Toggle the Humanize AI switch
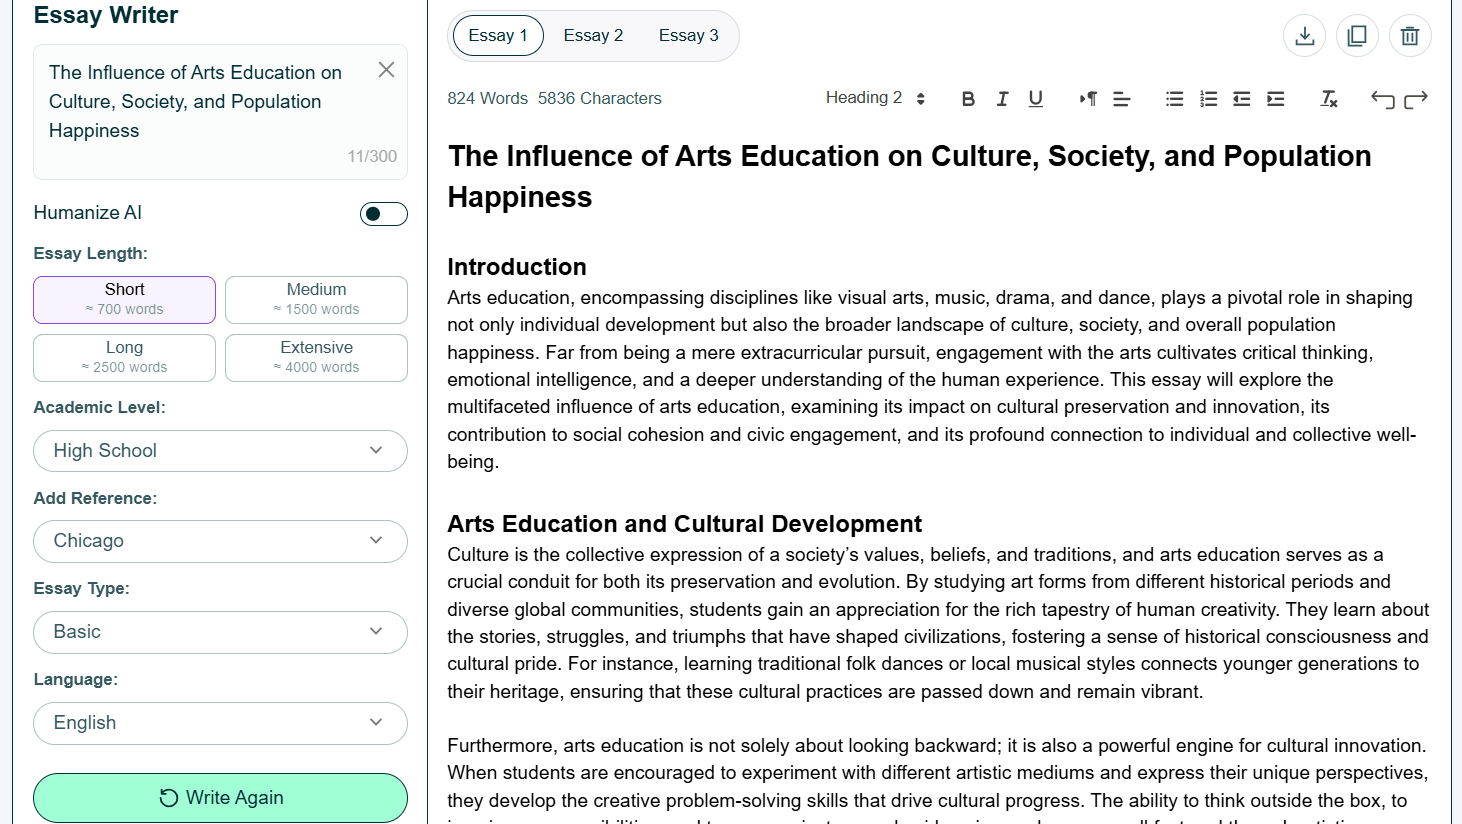This screenshot has width=1462, height=824. click(x=384, y=214)
